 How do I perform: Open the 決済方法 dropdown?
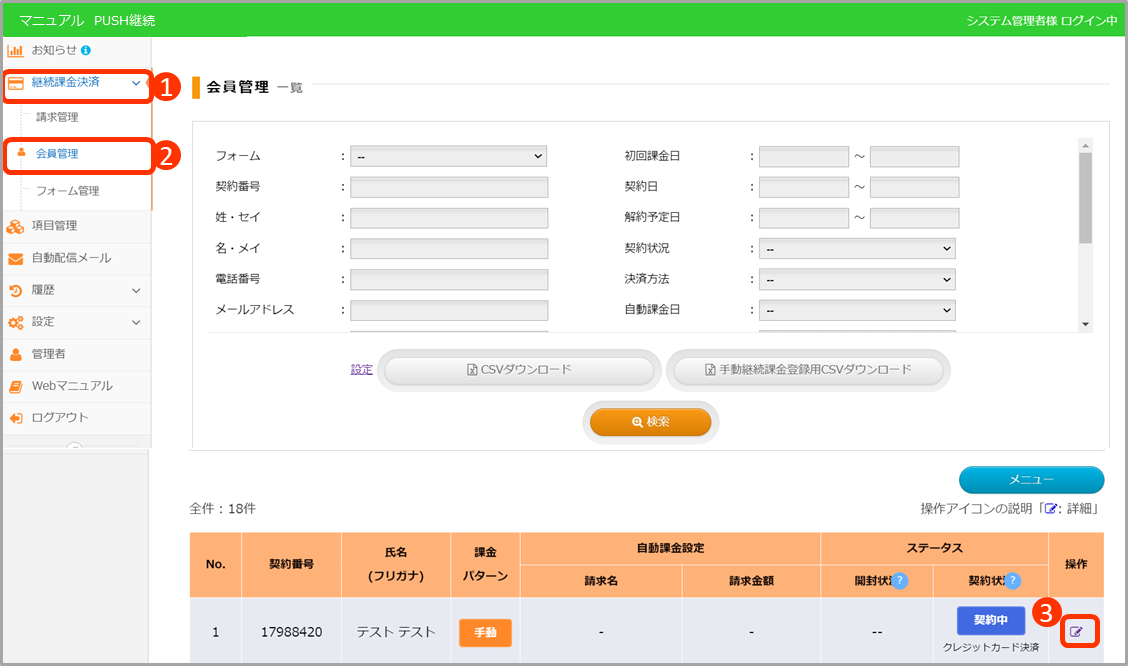857,280
